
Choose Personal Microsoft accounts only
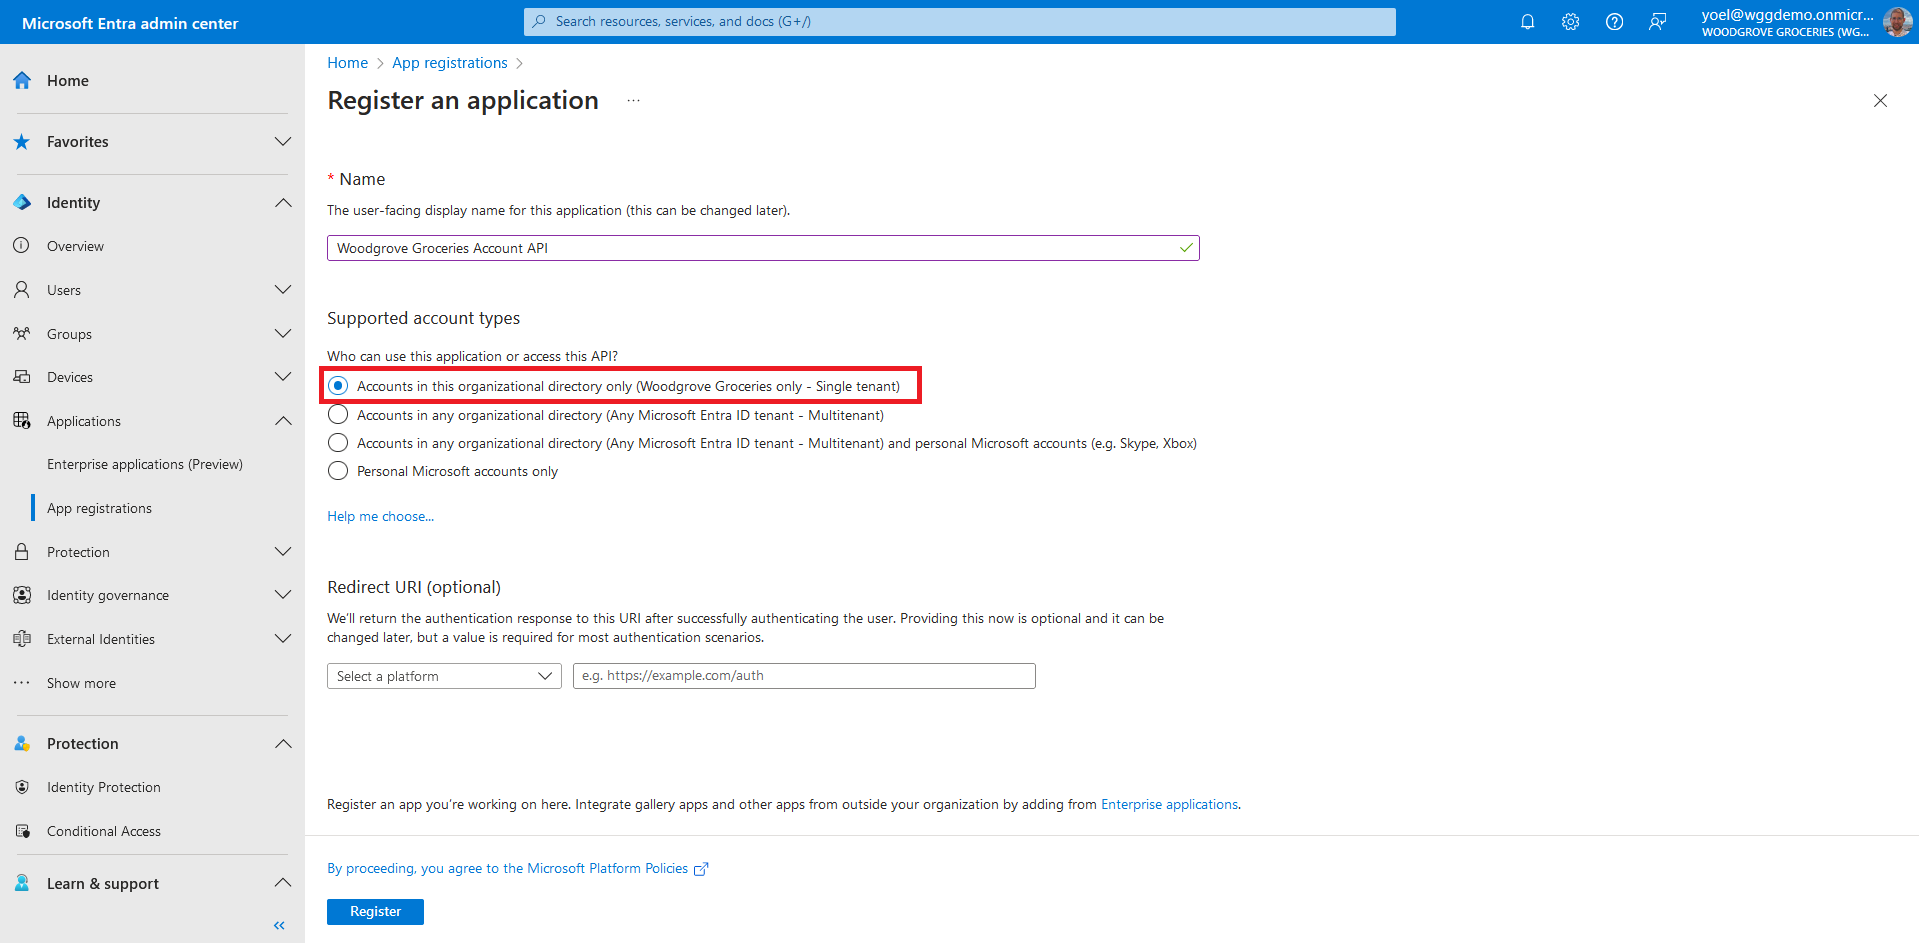coord(339,471)
